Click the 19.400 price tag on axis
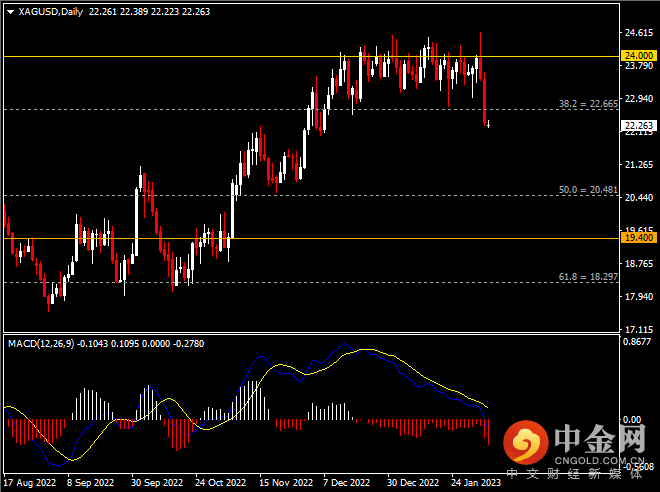 pyautogui.click(x=638, y=238)
